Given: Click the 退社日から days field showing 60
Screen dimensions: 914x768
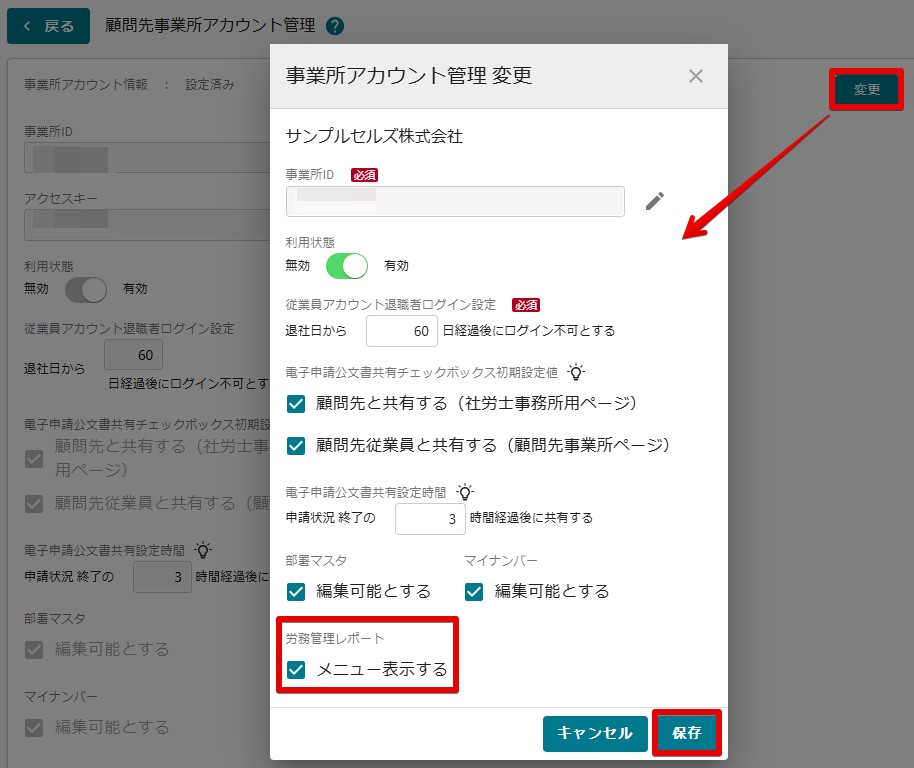Looking at the screenshot, I should [402, 331].
